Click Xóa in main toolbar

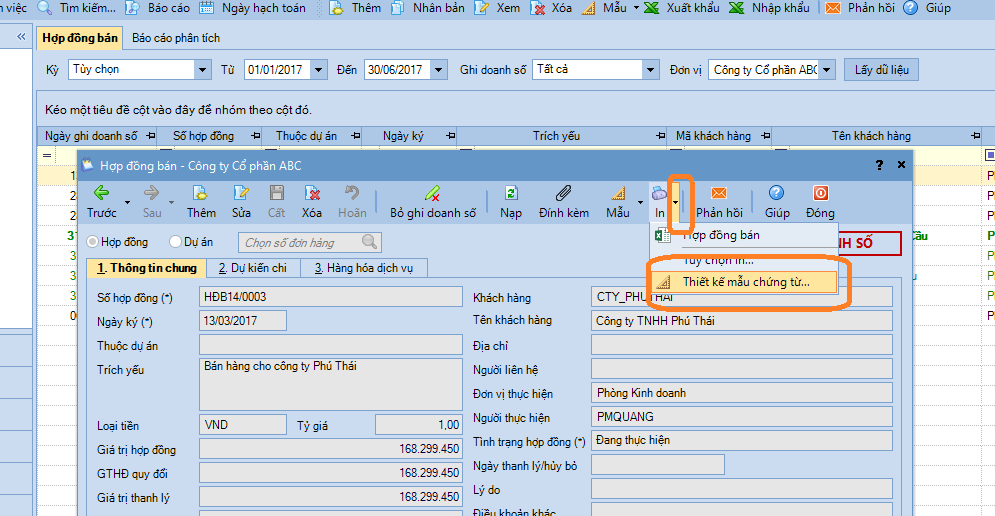551,8
